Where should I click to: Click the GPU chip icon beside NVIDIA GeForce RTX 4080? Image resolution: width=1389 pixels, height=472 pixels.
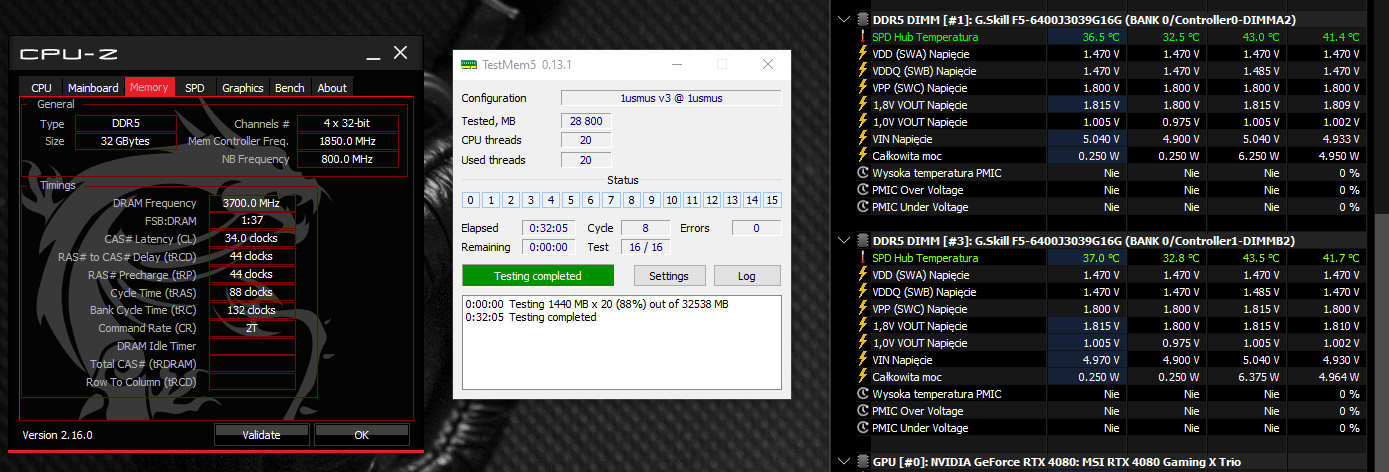coord(862,462)
